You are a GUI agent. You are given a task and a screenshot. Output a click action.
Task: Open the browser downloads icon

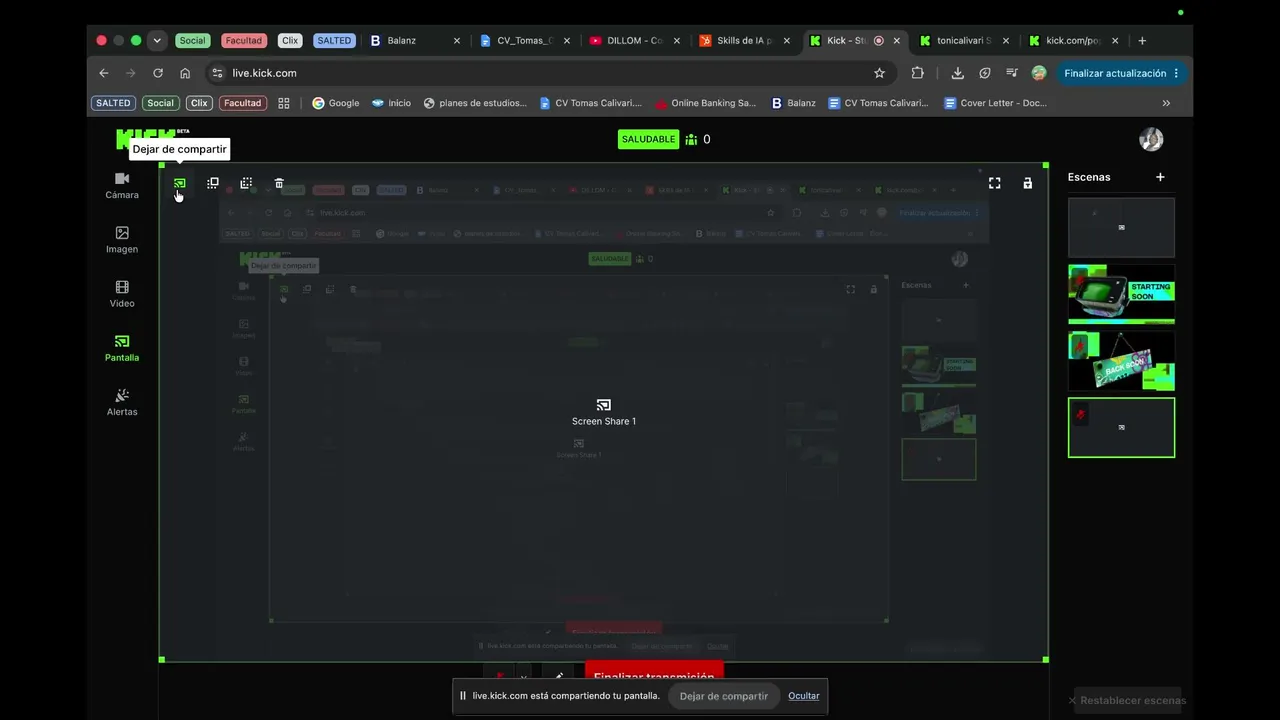[x=957, y=73]
